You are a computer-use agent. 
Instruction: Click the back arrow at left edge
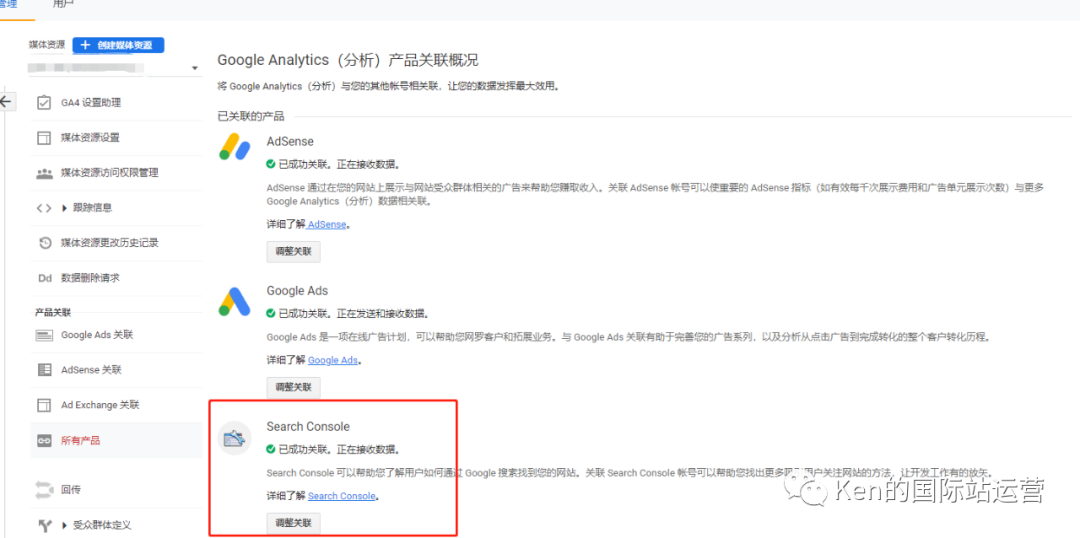[x=6, y=102]
